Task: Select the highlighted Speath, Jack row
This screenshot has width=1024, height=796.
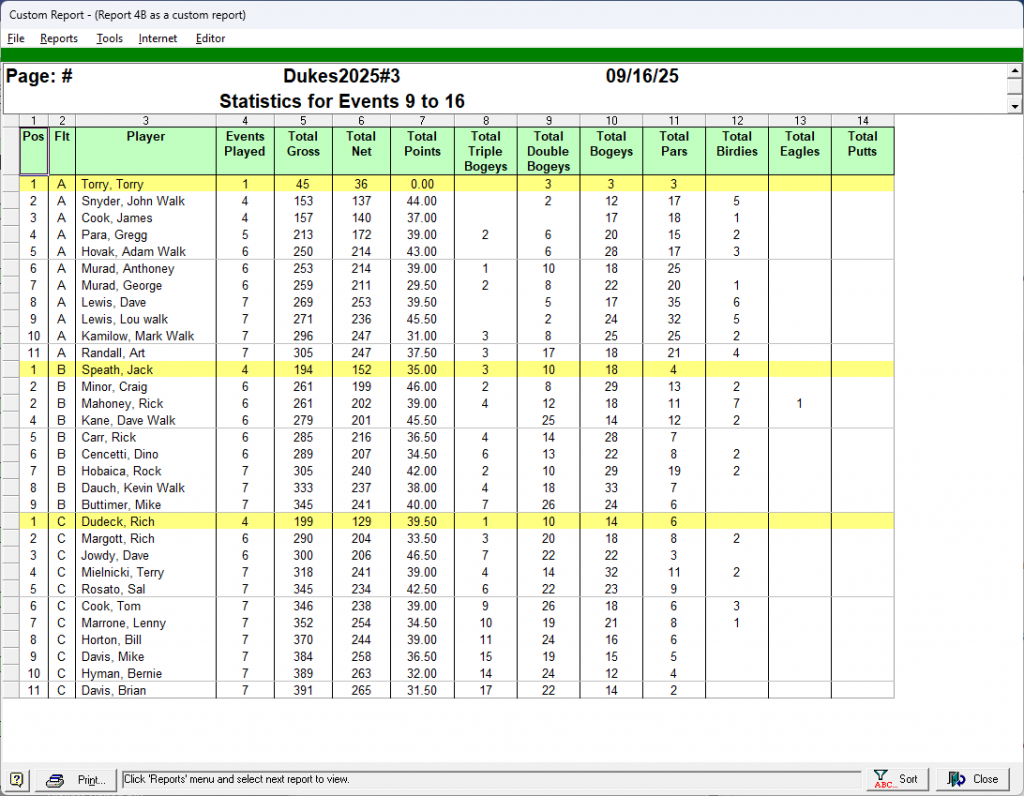Action: (x=145, y=370)
